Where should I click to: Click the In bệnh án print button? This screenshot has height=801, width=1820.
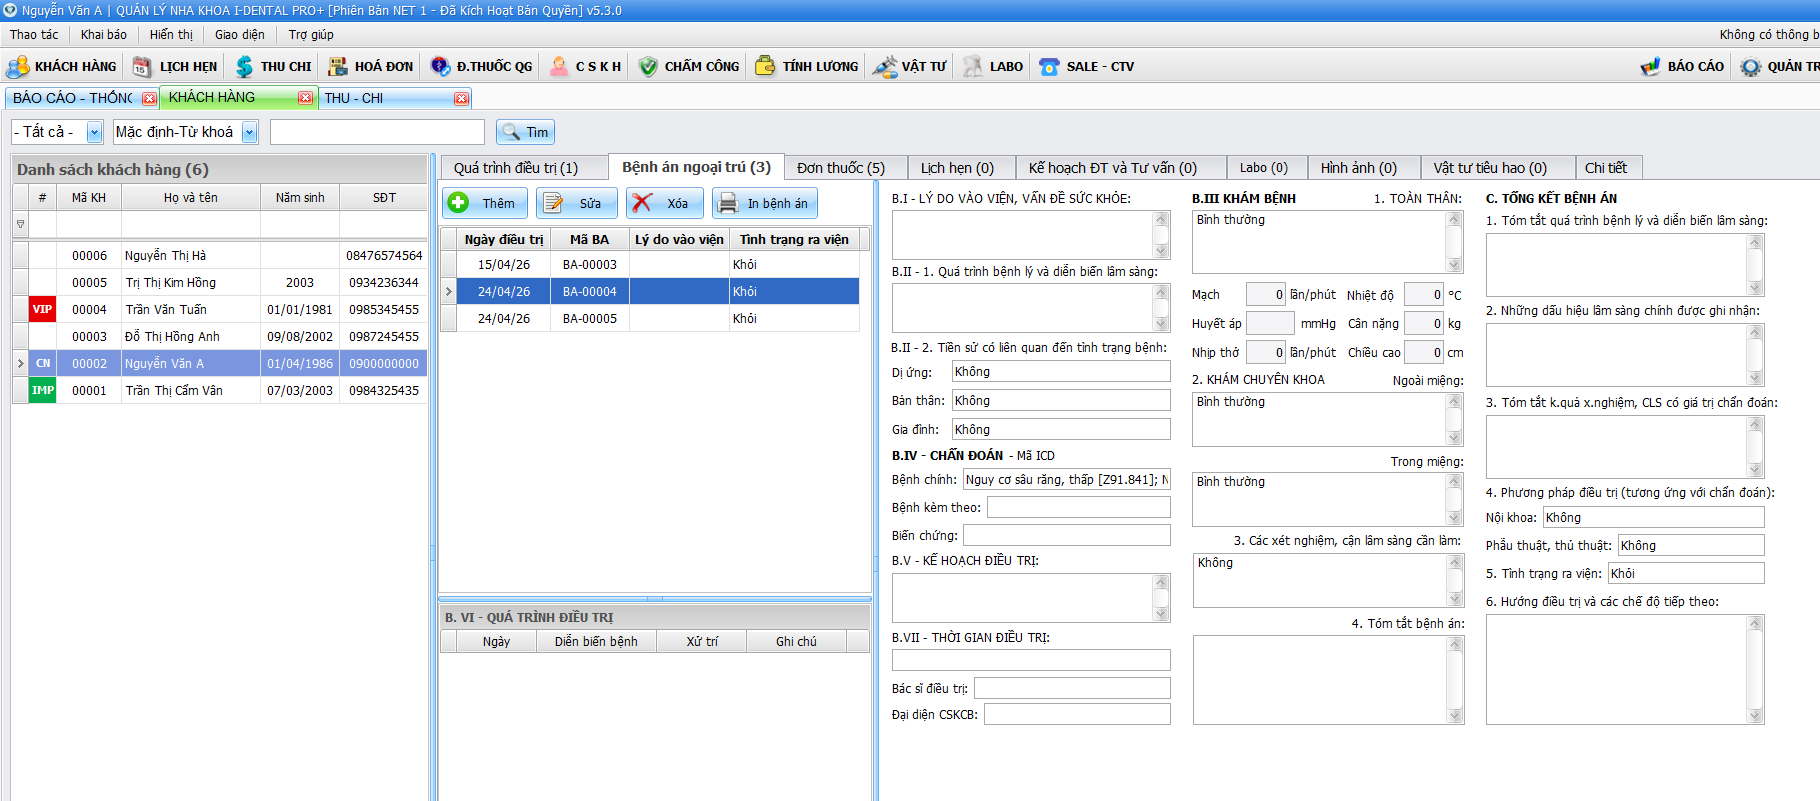pos(764,203)
